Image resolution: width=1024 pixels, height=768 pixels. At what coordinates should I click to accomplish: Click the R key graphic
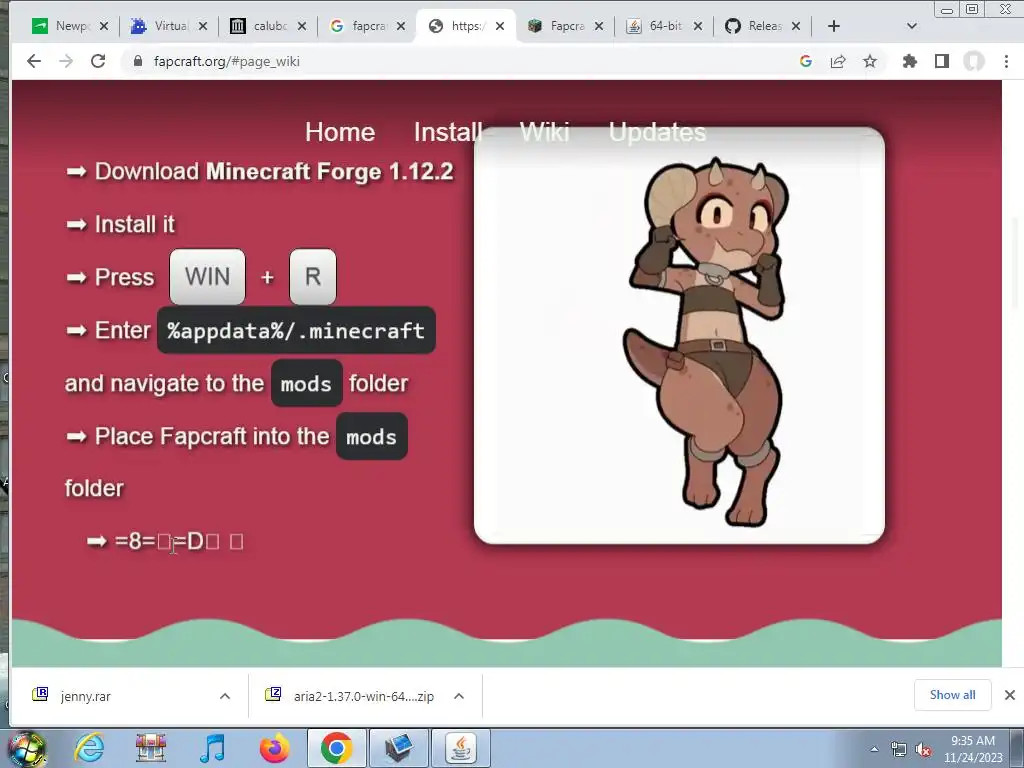(313, 277)
